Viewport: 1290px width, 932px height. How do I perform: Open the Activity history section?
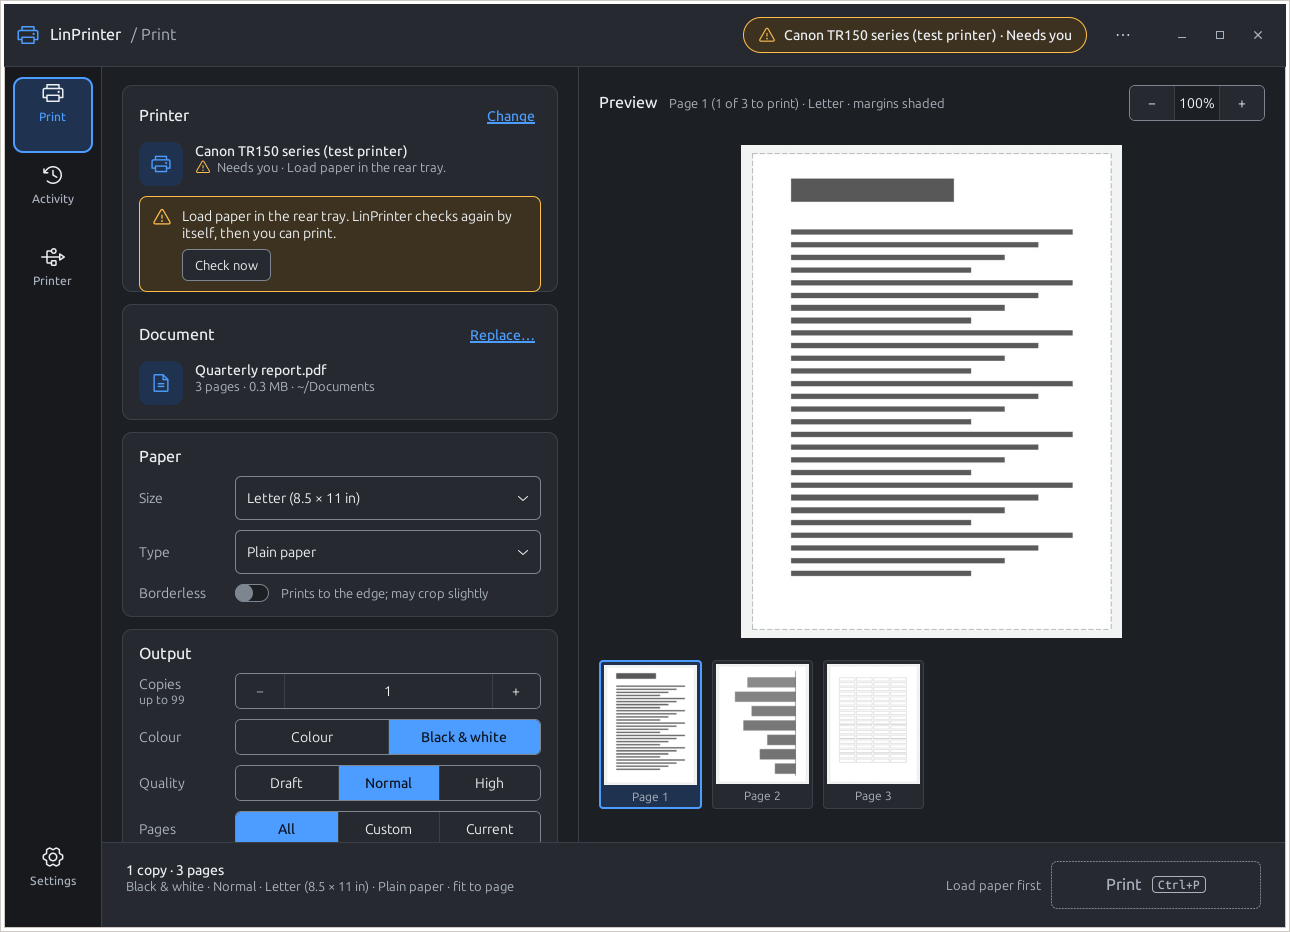[x=53, y=186]
